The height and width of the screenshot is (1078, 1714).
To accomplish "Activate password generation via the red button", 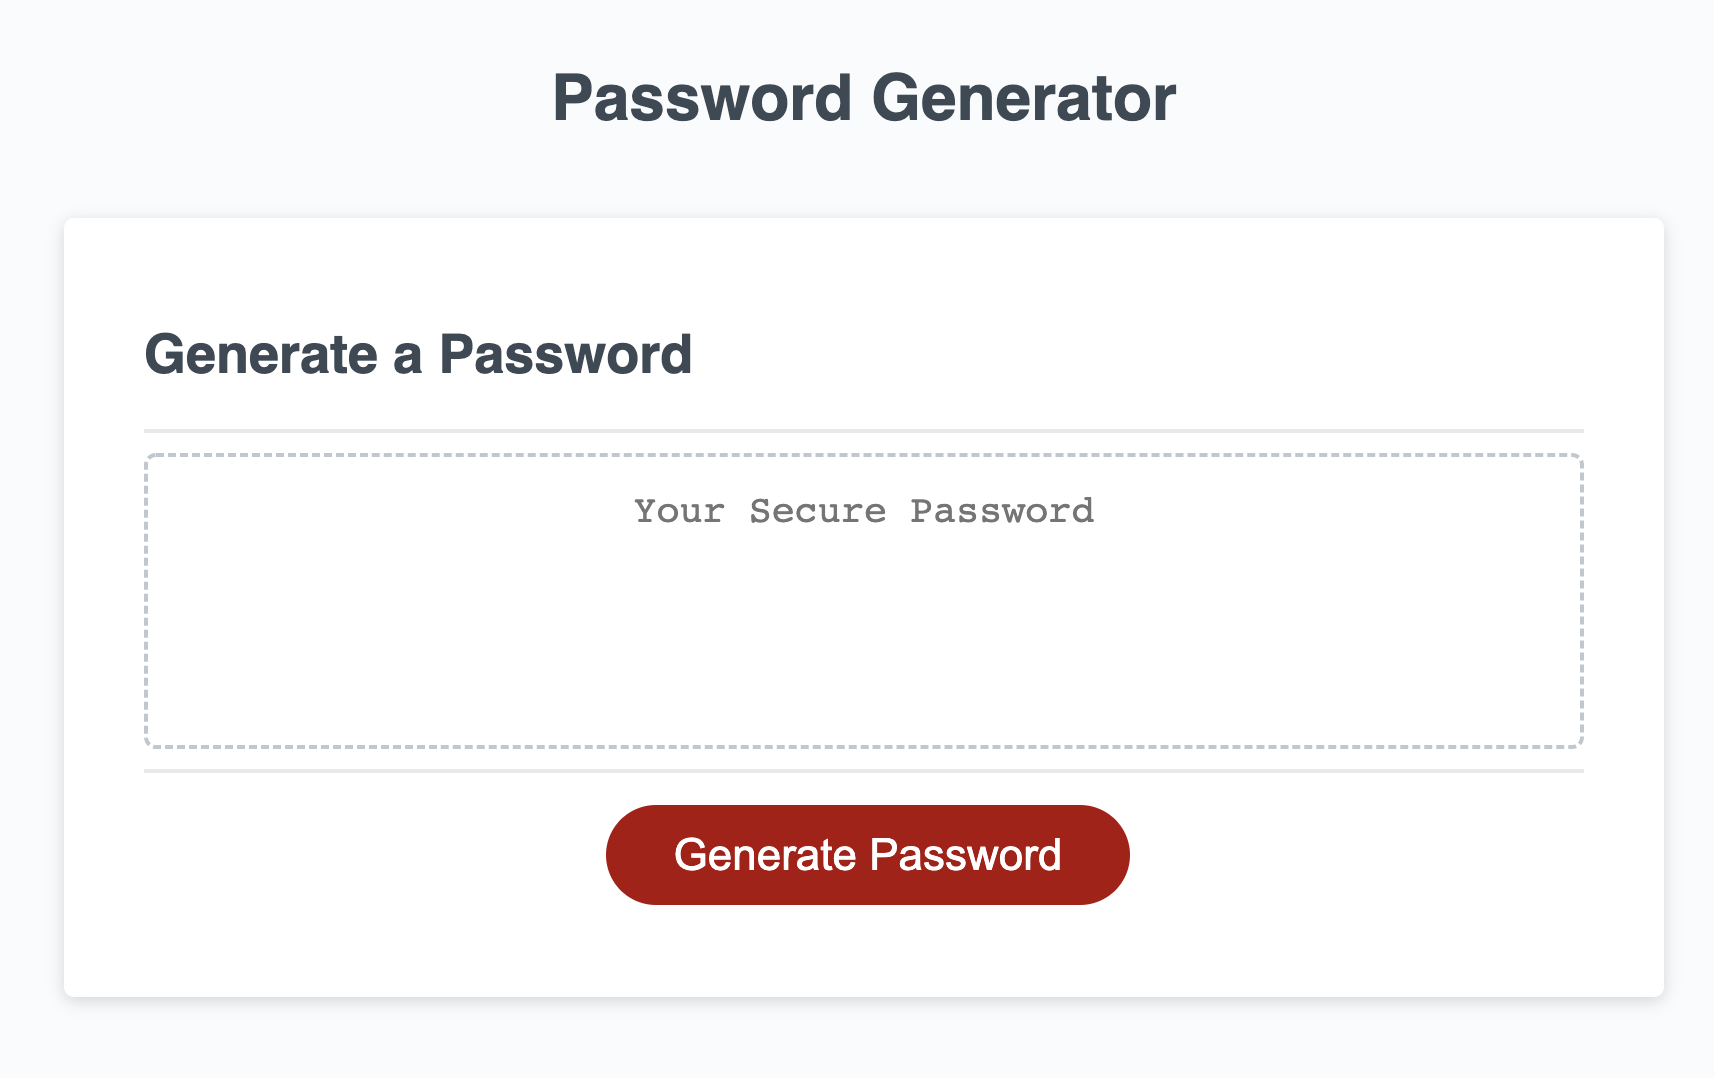I will (x=866, y=853).
